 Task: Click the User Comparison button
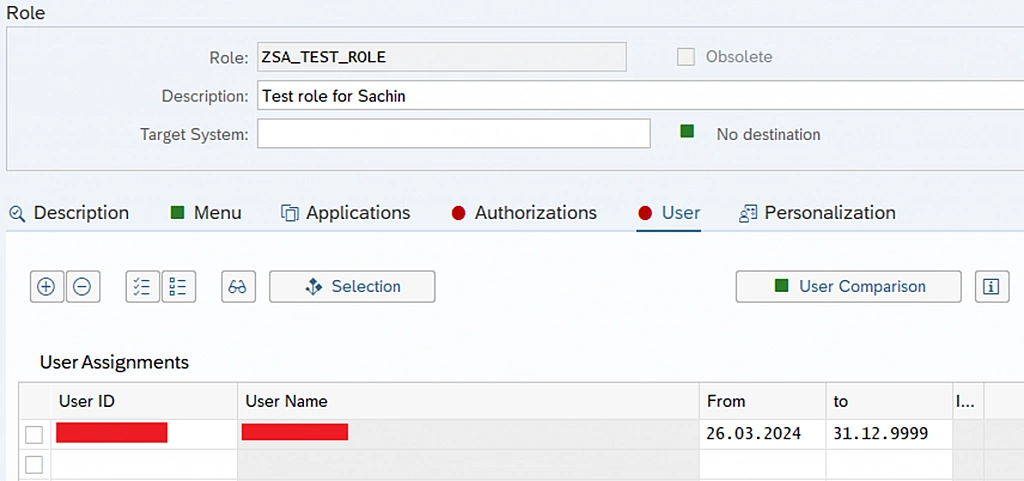coord(848,287)
